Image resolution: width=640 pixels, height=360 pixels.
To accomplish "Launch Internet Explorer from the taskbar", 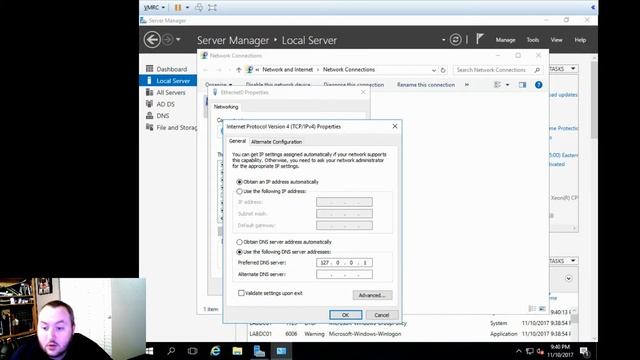I will (215, 351).
